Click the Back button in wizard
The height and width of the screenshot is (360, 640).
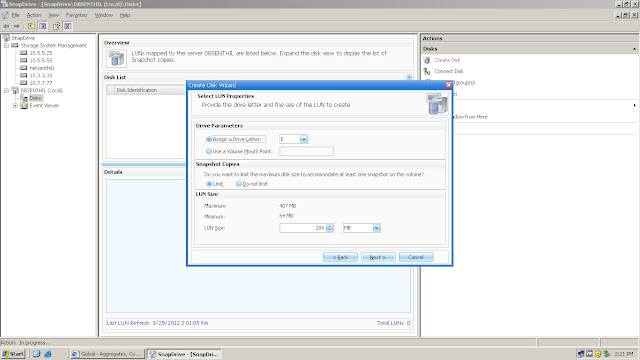tap(340, 257)
